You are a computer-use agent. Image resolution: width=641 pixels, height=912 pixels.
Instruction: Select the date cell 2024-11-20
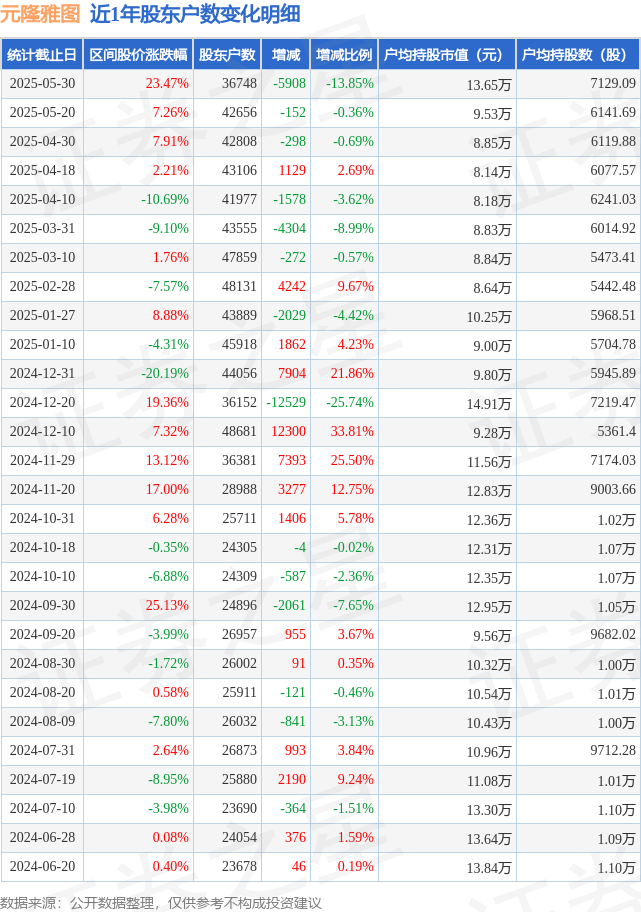42,490
